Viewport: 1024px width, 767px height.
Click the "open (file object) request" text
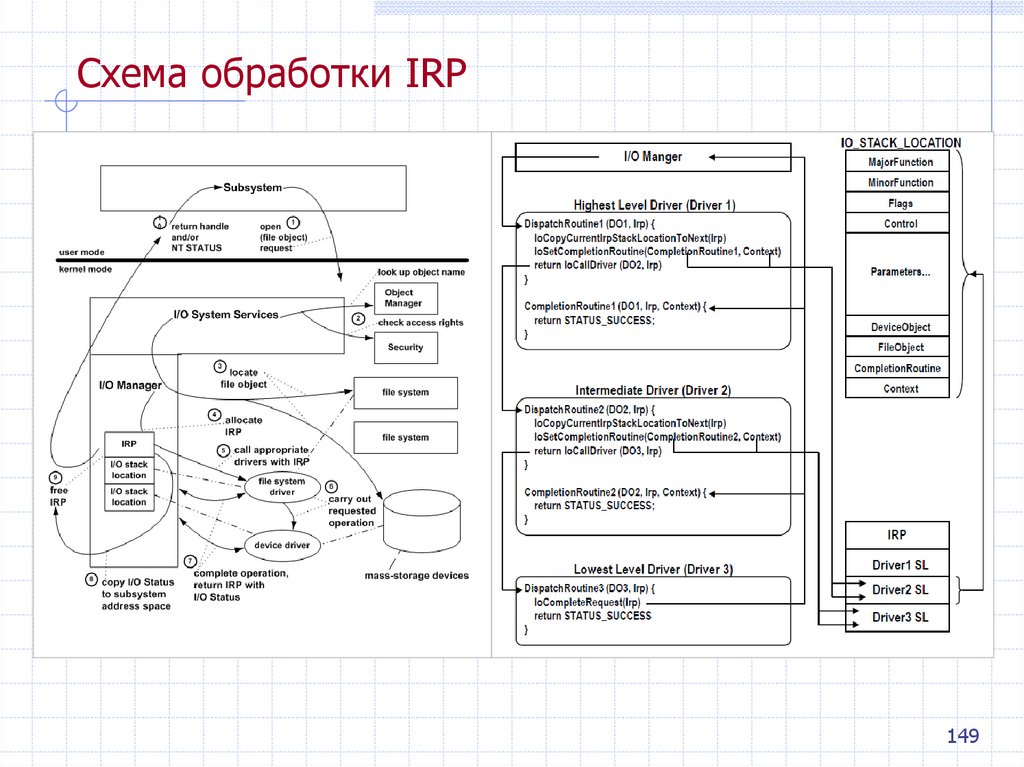pos(283,238)
